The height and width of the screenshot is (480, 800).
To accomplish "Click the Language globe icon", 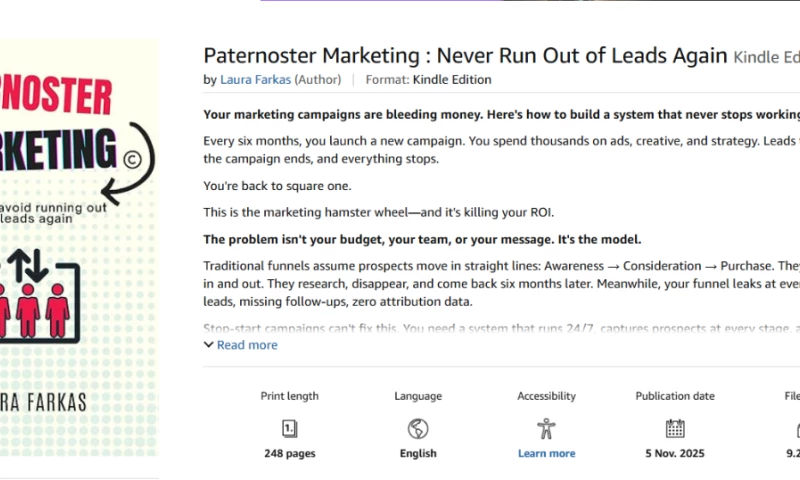I will point(418,429).
